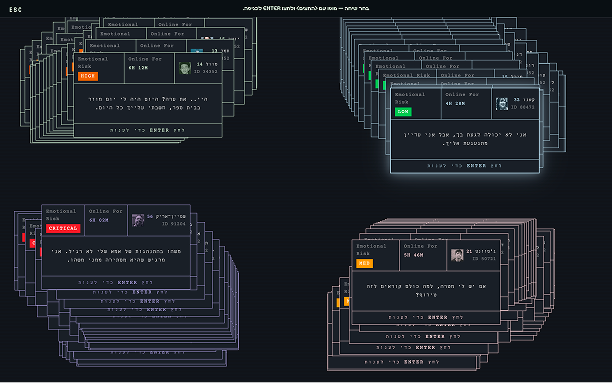This screenshot has height=383, width=612.
Task: Click the ID number on the HIGH risk card
Action: click(x=205, y=71)
